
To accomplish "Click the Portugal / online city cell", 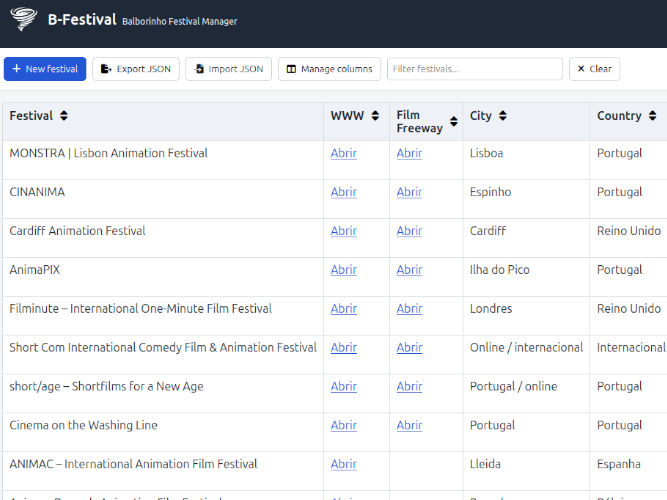I will coord(513,386).
